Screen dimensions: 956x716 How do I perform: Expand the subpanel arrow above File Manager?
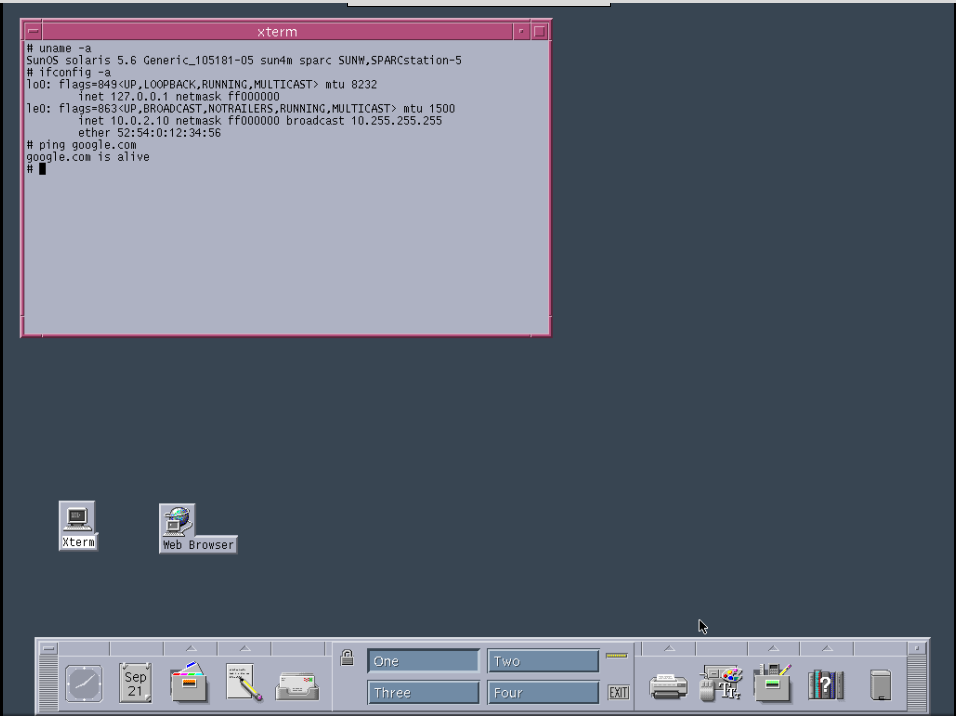[191, 648]
